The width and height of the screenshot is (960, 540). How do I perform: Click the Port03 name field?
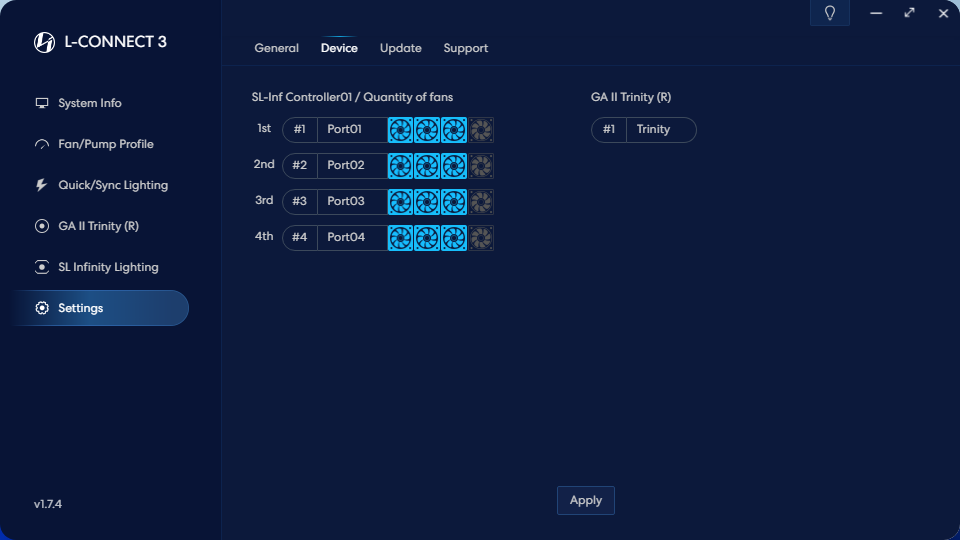353,201
